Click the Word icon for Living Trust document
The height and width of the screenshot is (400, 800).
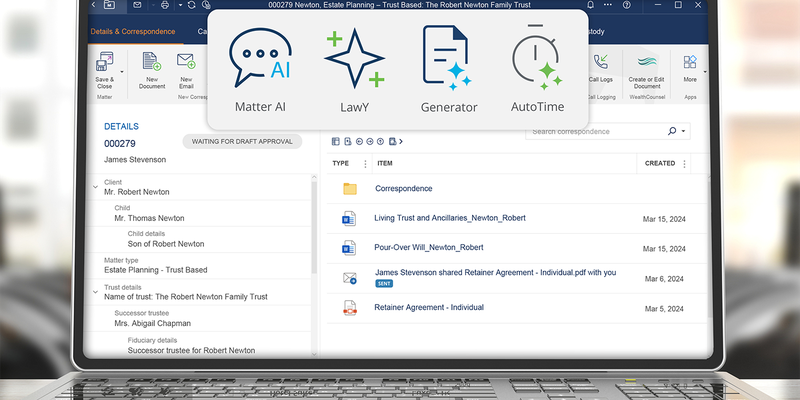tap(349, 218)
